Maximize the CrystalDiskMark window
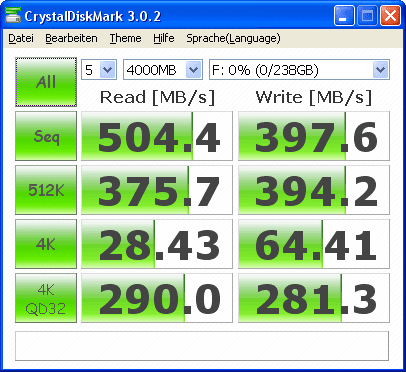 pyautogui.click(x=367, y=16)
